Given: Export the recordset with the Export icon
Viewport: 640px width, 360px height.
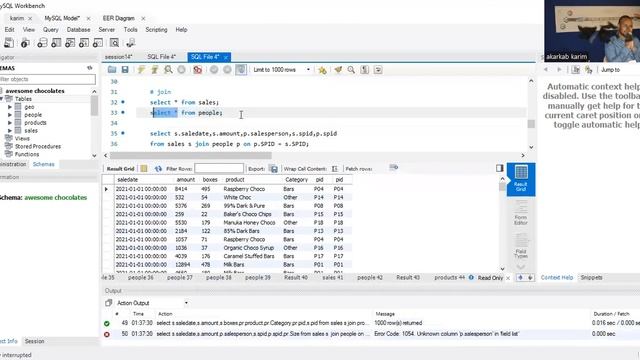Looking at the screenshot, I should click(x=274, y=169).
